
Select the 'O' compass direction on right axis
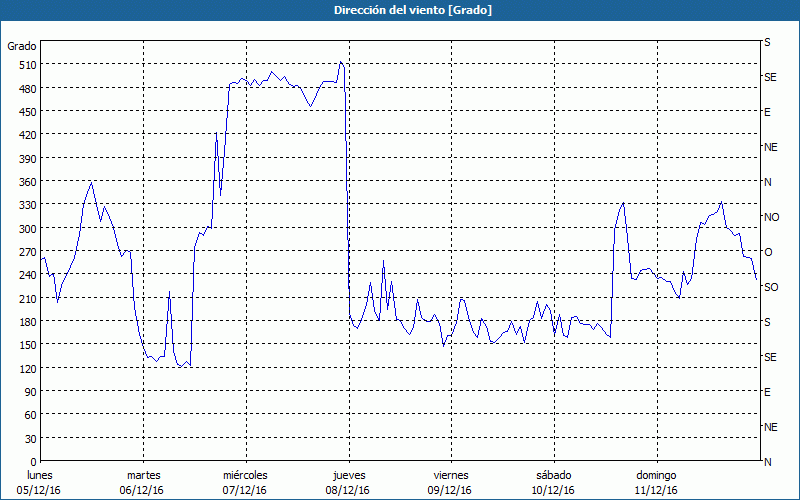click(x=768, y=252)
